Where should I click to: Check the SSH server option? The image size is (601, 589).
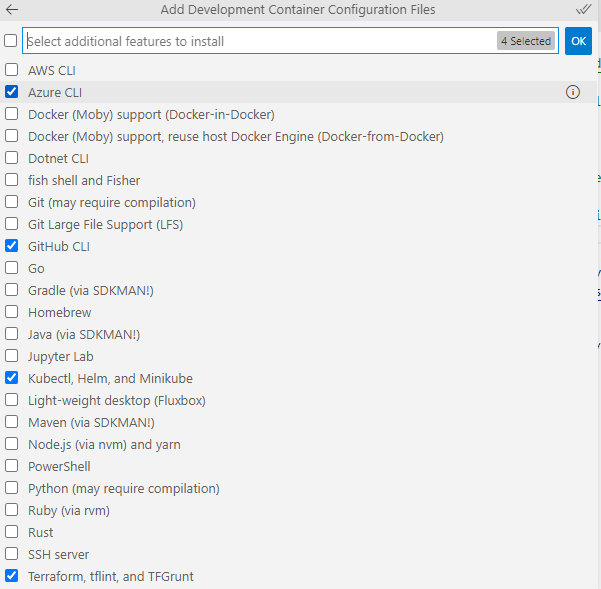click(11, 554)
